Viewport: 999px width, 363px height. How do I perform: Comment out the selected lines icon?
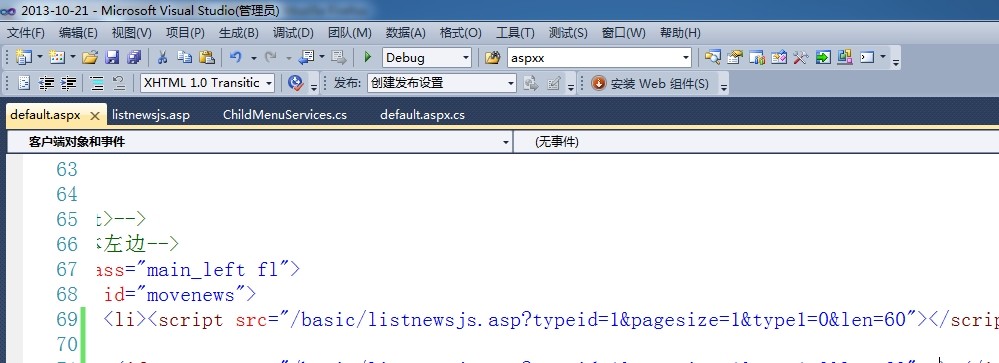(x=97, y=83)
